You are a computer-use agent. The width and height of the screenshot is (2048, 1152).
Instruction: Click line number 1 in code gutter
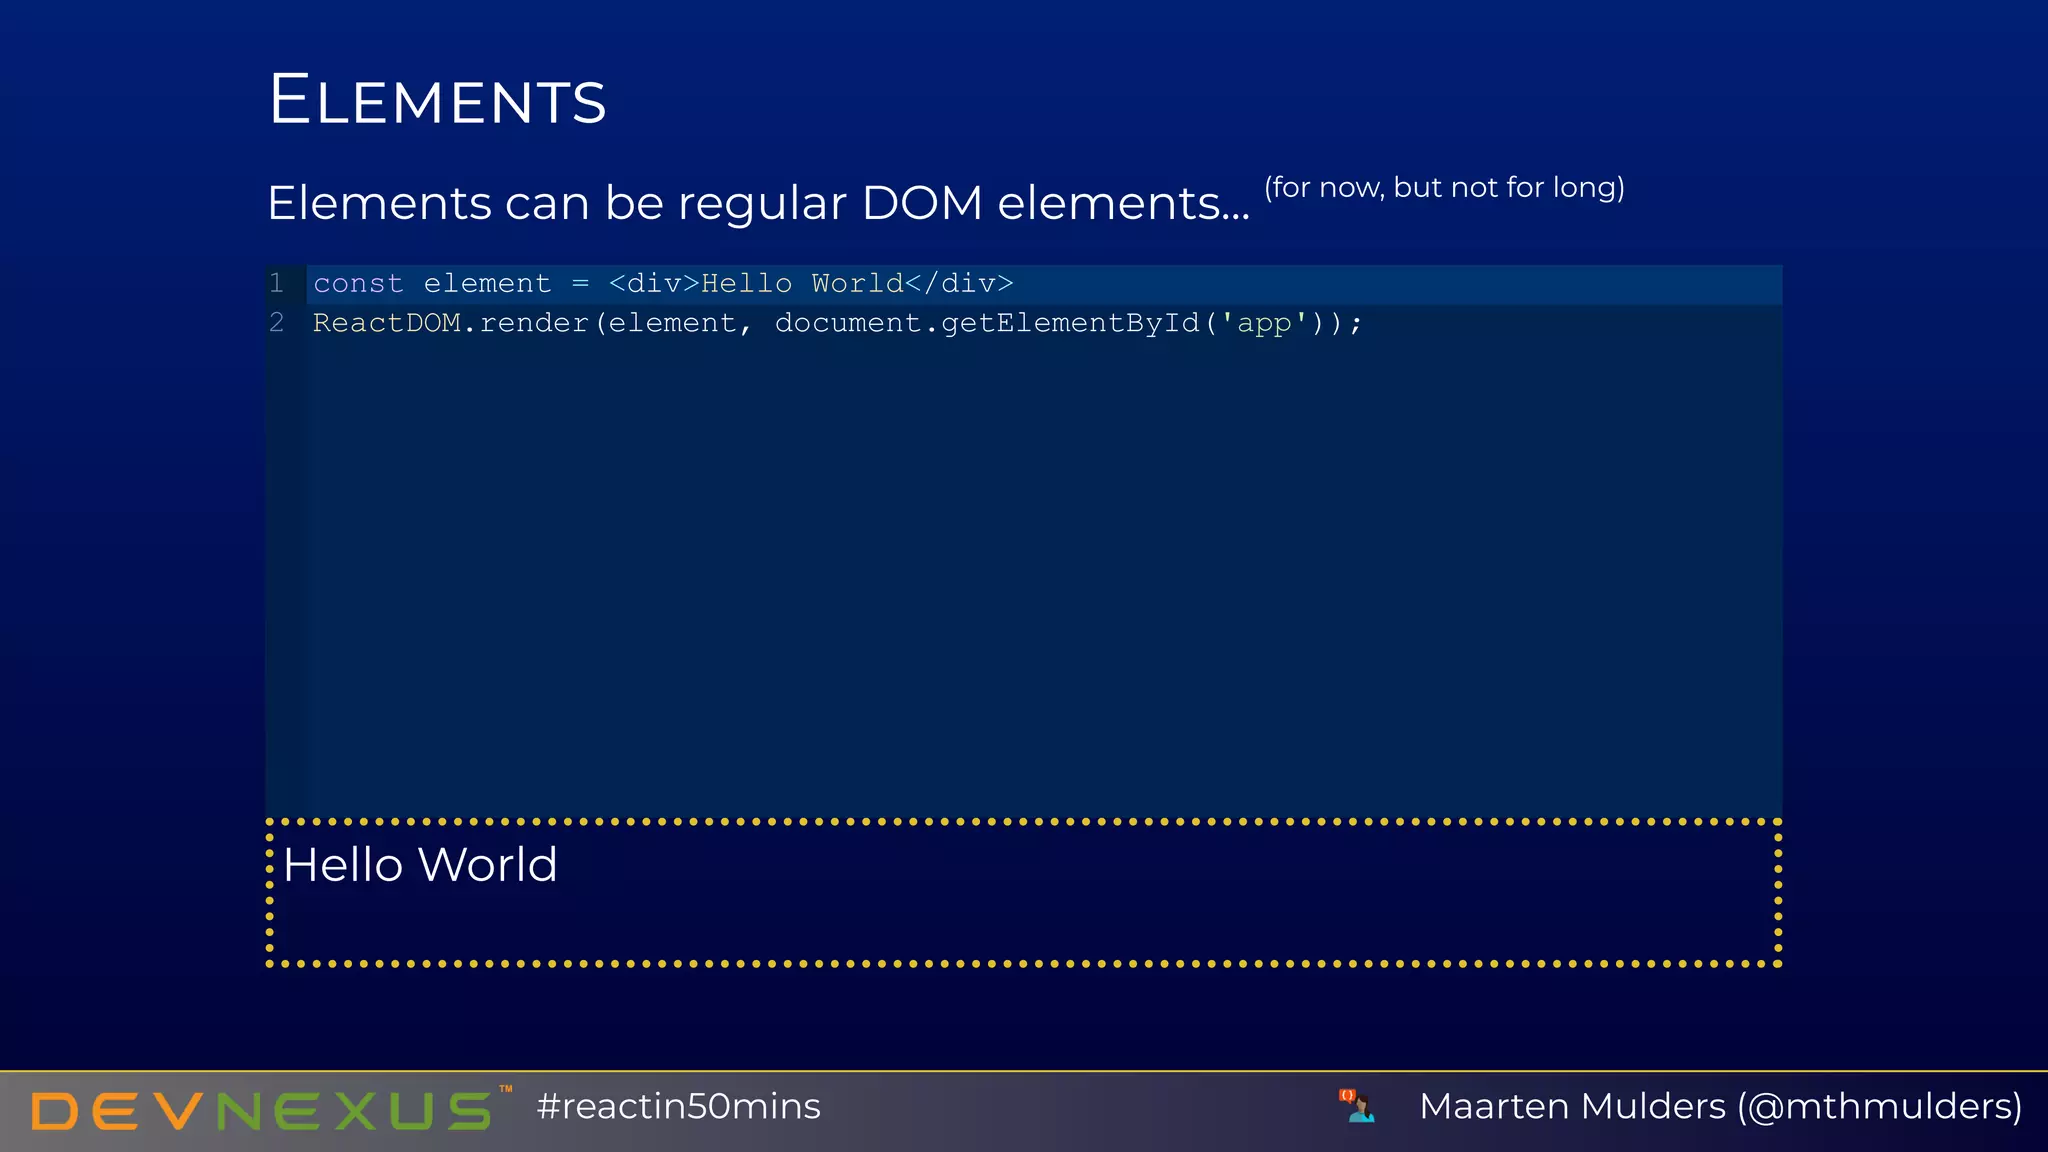coord(277,284)
